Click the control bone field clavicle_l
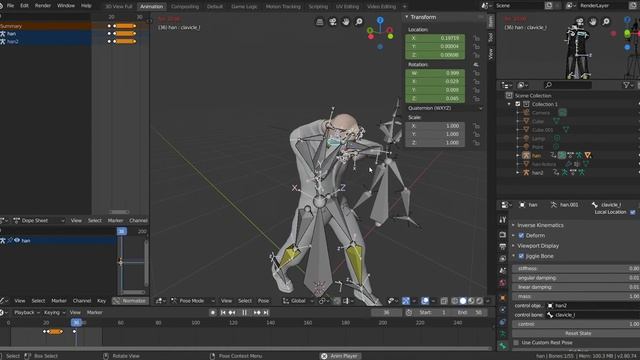The height and width of the screenshot is (360, 640). (593, 315)
